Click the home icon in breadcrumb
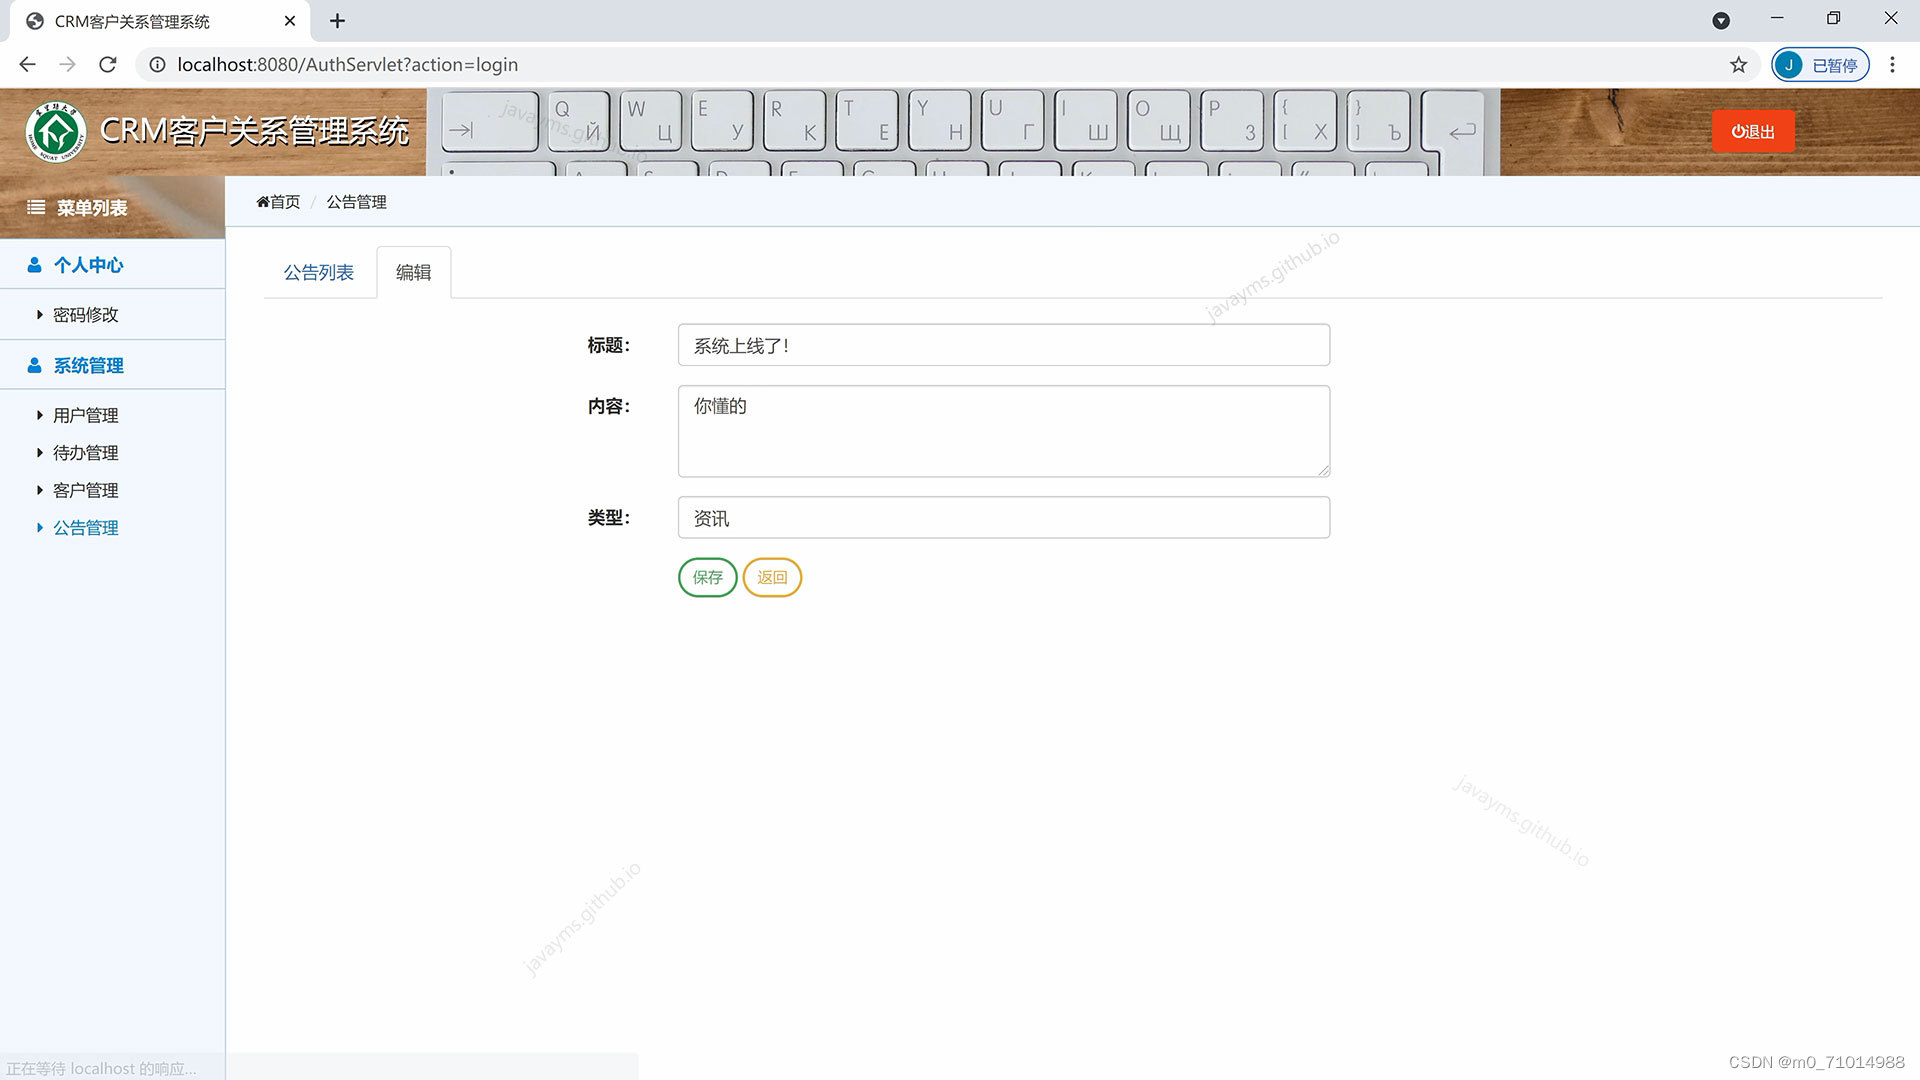Viewport: 1920px width, 1080px height. (263, 202)
